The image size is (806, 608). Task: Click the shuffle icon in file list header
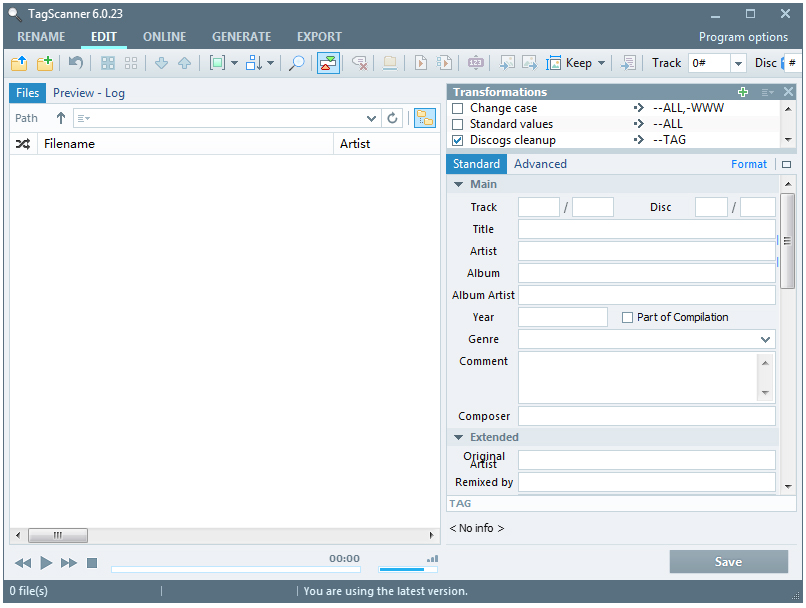tap(23, 144)
